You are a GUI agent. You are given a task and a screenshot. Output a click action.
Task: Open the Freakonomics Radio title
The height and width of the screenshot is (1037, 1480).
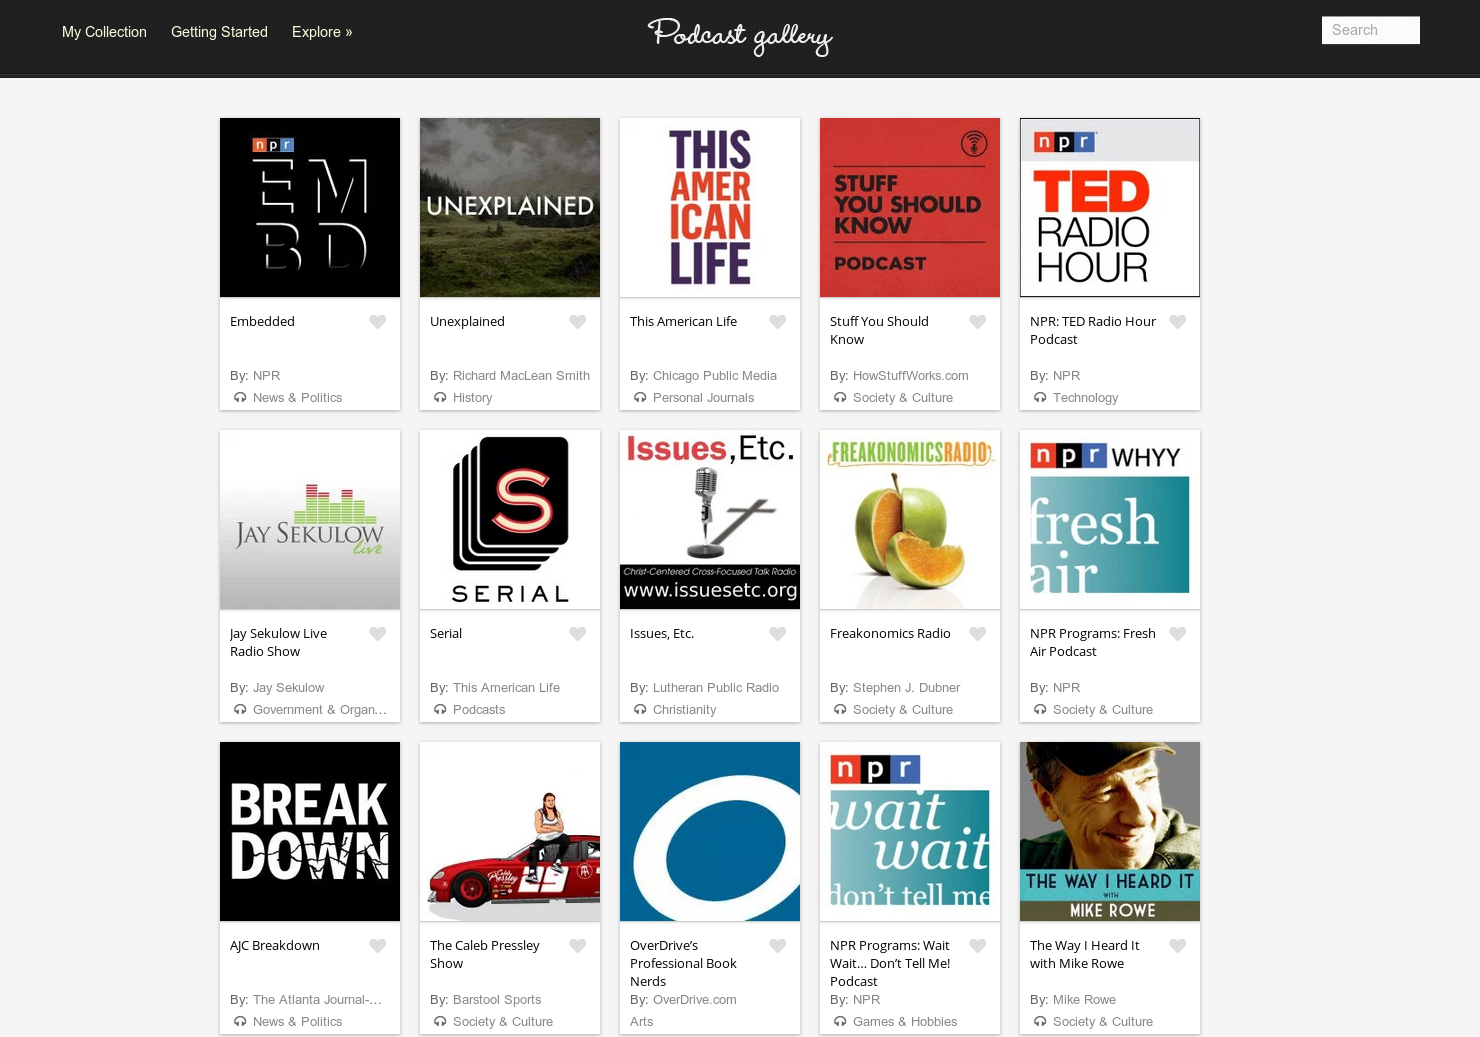click(890, 634)
